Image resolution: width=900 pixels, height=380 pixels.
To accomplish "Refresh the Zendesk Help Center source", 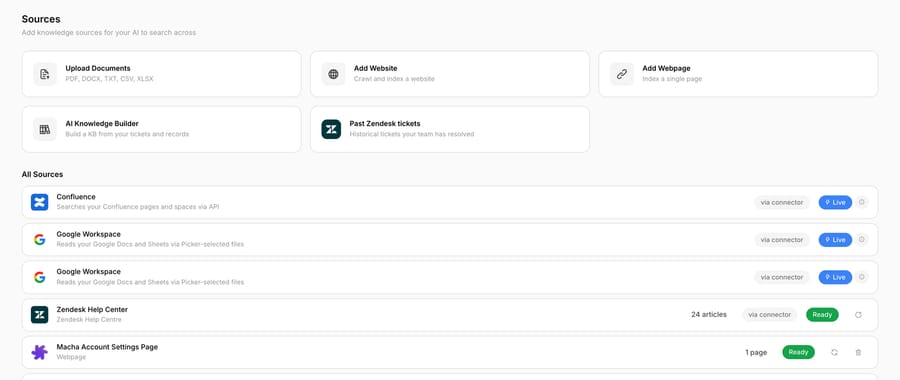I will pyautogui.click(x=858, y=315).
